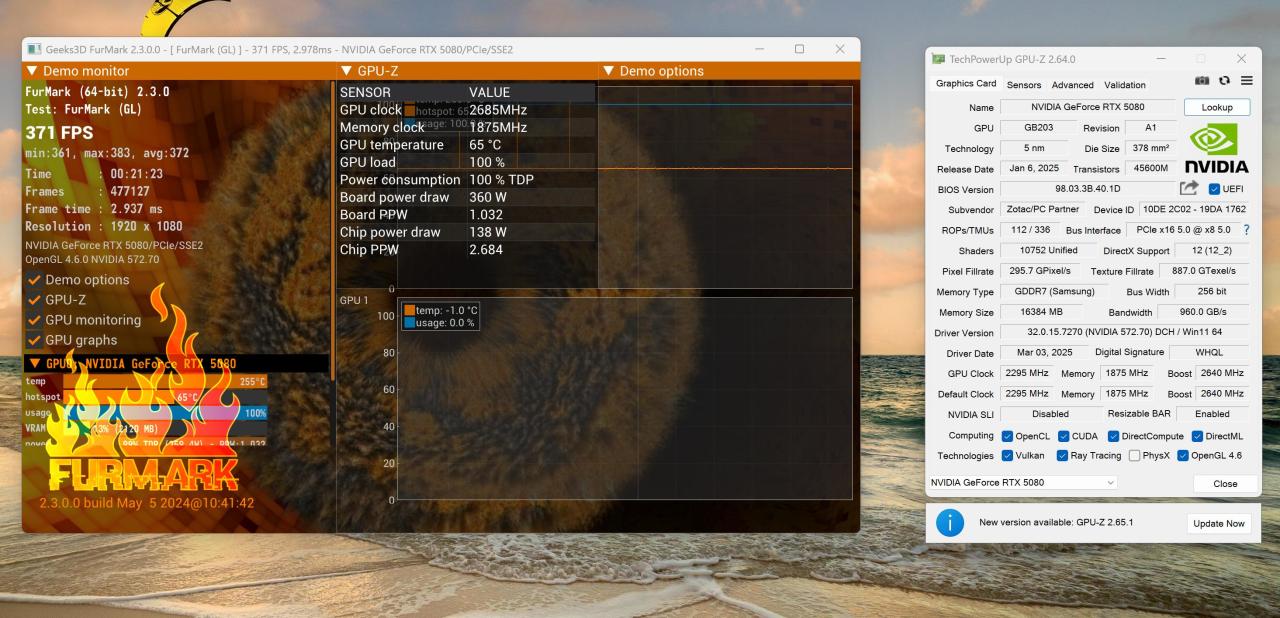This screenshot has width=1280, height=618.
Task: Toggle the OpenCL checkbox
Action: pyautogui.click(x=1007, y=436)
